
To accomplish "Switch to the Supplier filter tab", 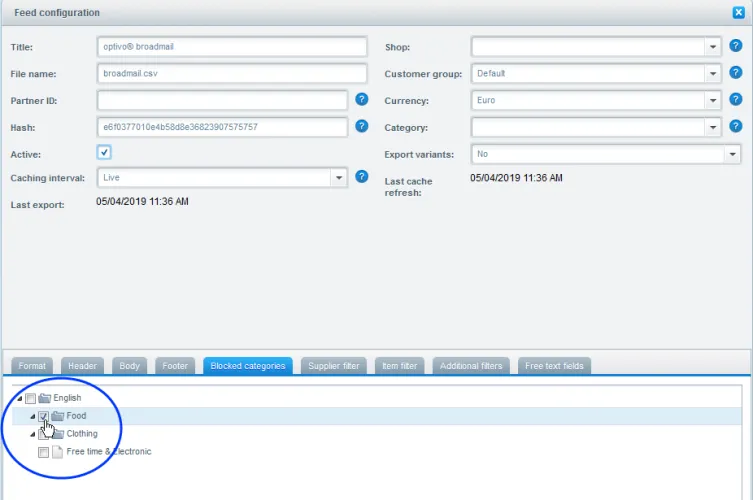I will (x=334, y=366).
